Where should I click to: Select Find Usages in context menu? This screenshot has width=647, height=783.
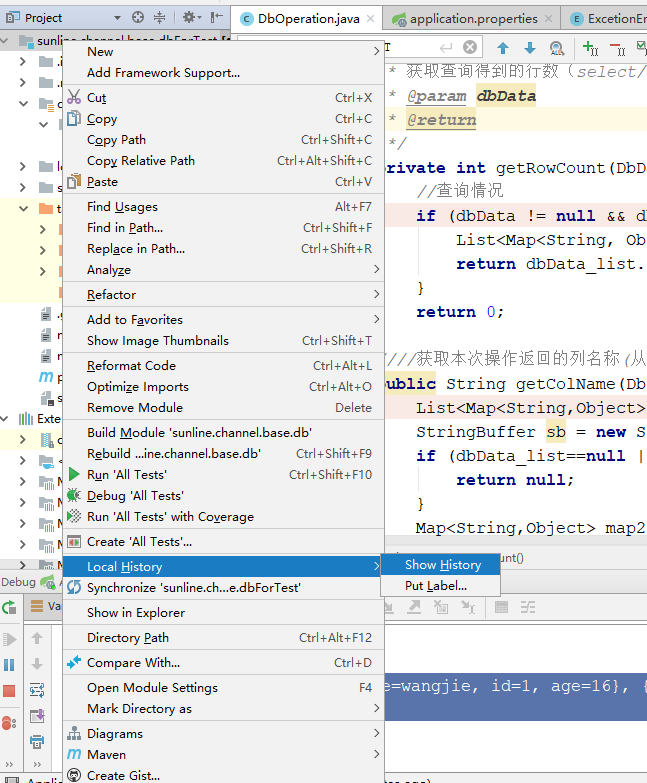pyautogui.click(x=224, y=206)
